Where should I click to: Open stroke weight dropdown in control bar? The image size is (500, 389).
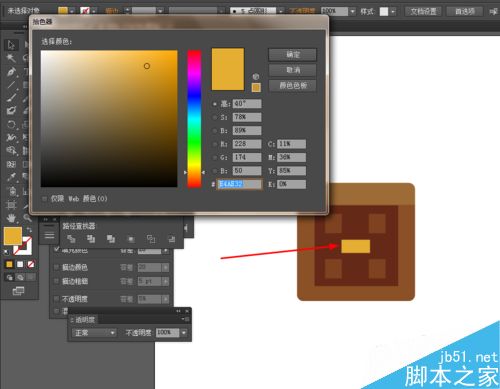[x=160, y=11]
